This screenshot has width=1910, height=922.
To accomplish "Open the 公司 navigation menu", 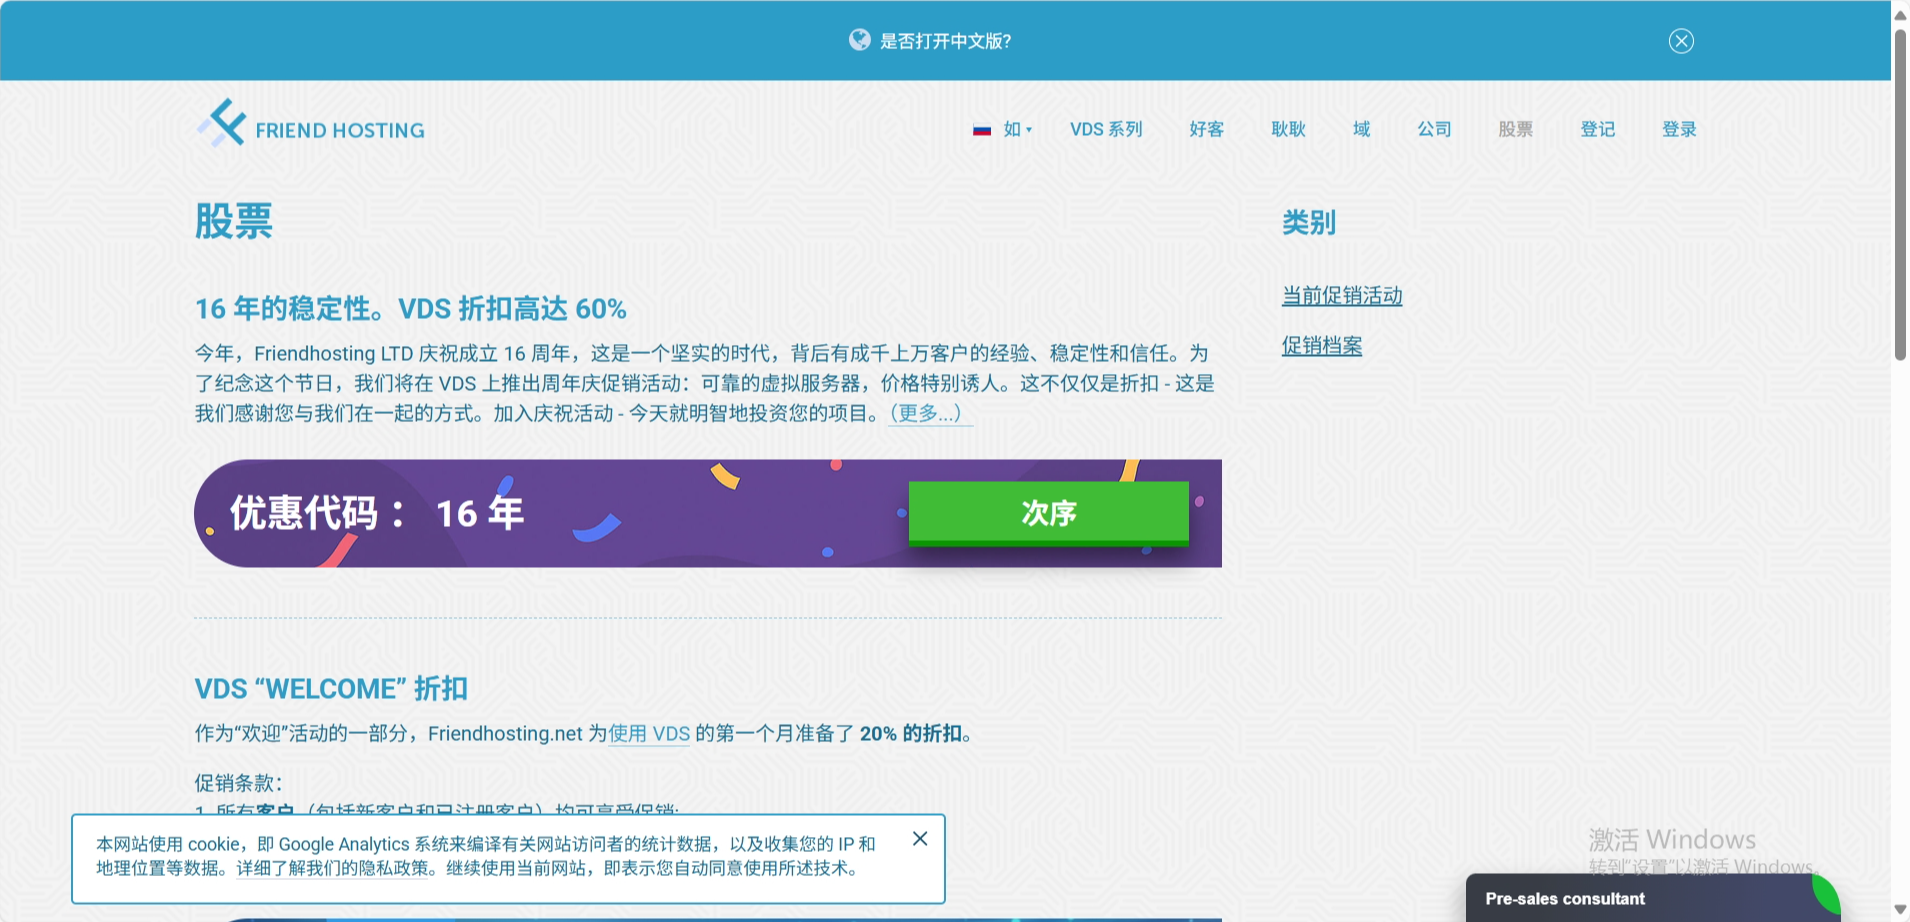I will [x=1433, y=129].
